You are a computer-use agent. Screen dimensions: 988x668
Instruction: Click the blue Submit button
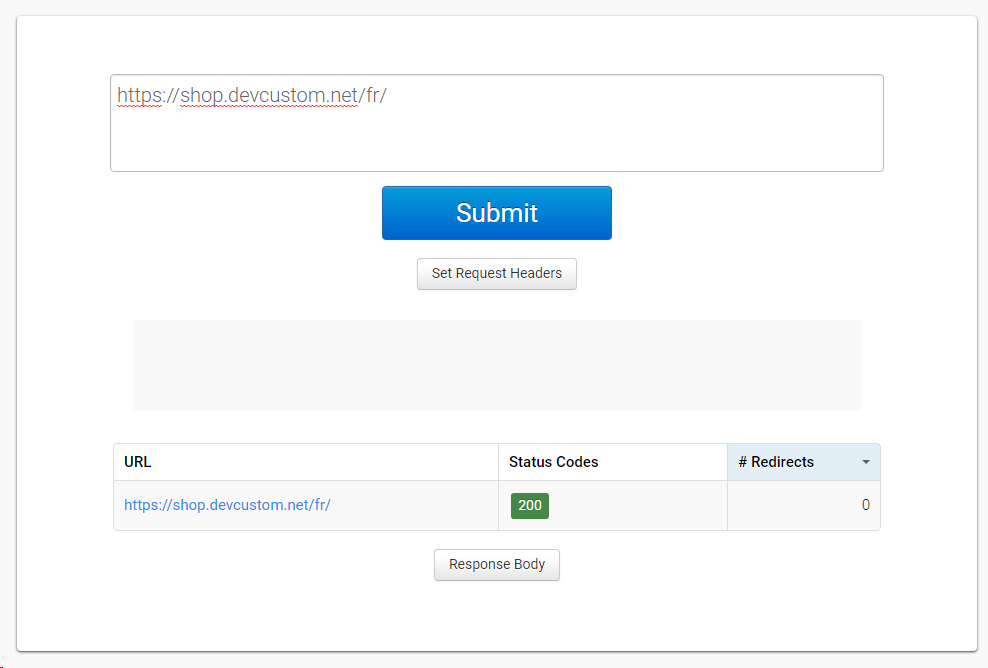coord(497,213)
